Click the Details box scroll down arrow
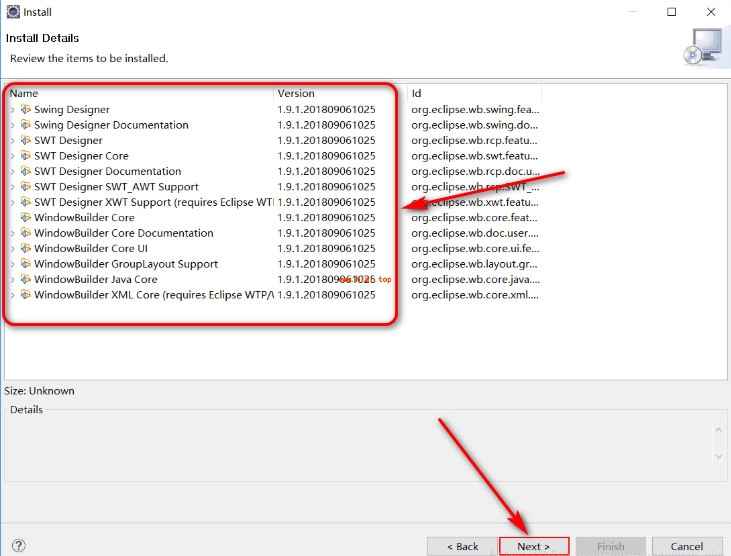Screen dimensions: 731x556 718,456
